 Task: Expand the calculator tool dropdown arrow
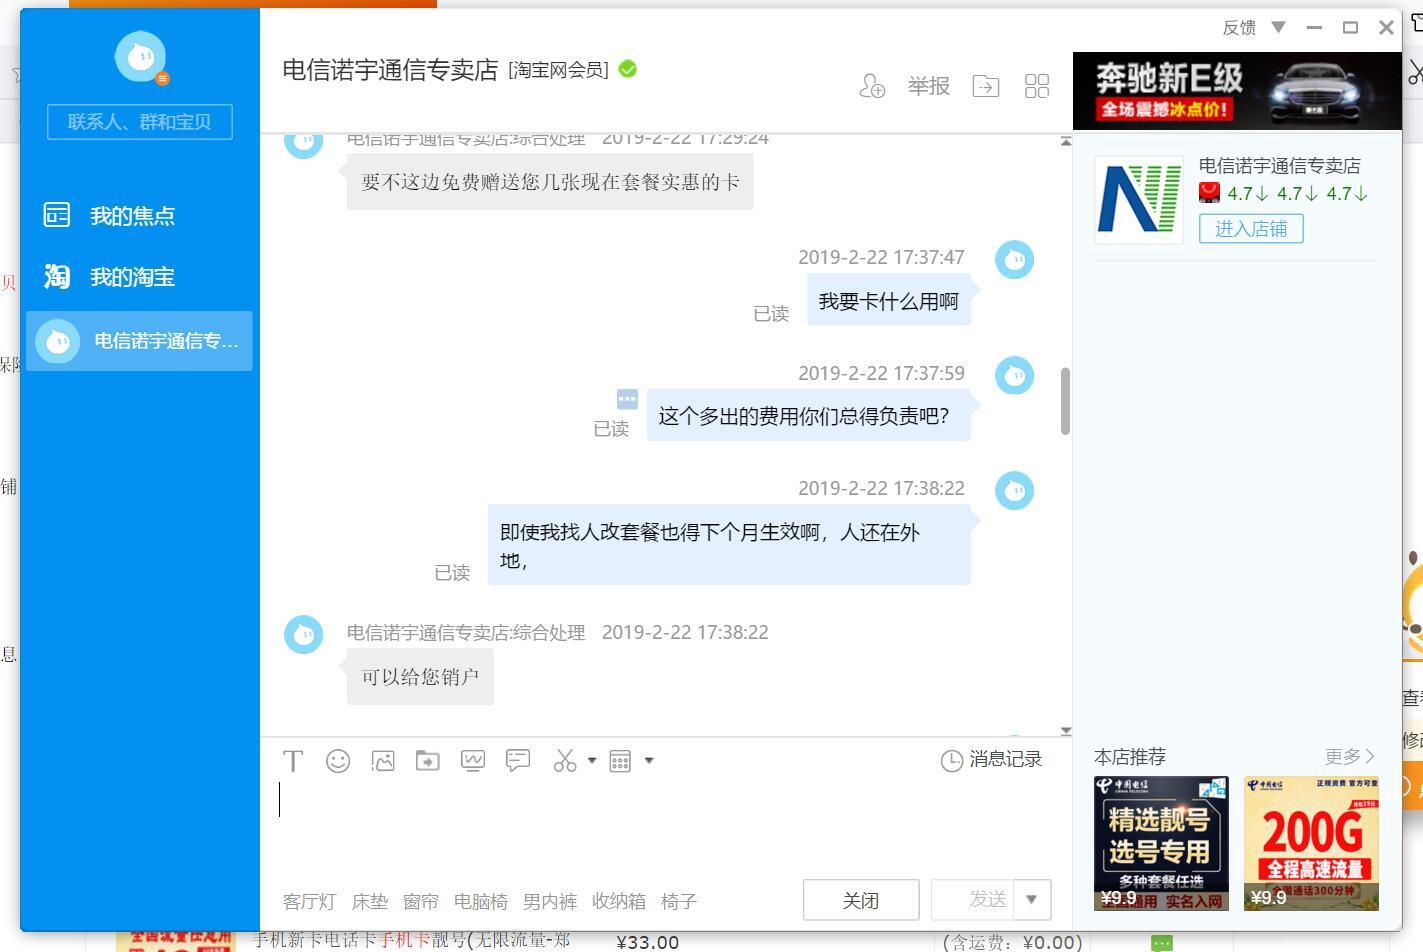[649, 761]
